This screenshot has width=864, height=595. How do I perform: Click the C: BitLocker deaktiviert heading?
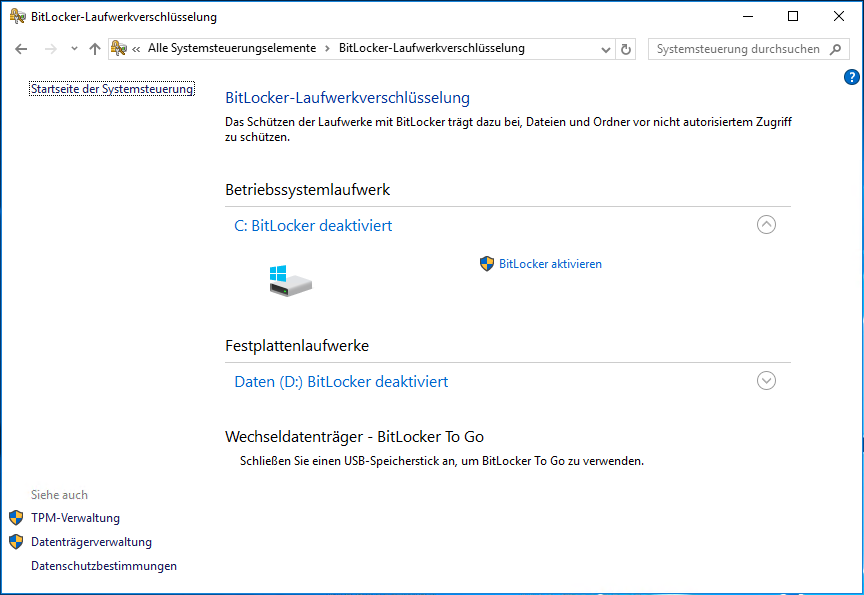(313, 225)
